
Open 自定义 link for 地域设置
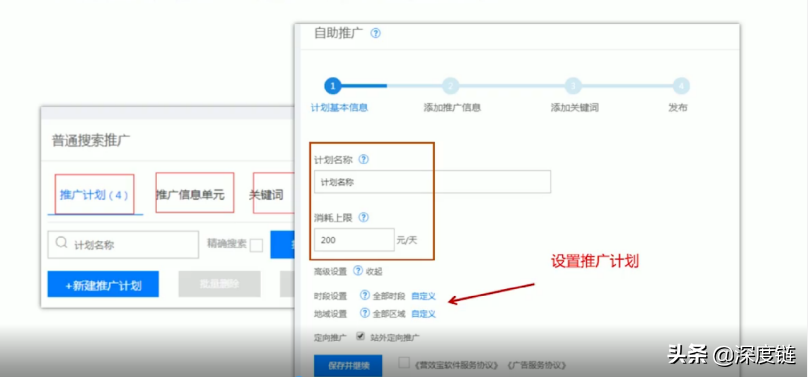click(x=424, y=314)
